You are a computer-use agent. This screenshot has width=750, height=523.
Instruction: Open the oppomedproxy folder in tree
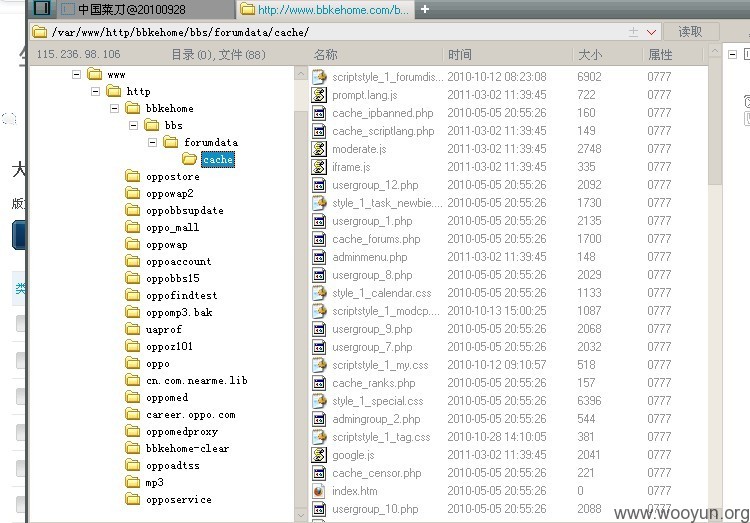(x=182, y=432)
